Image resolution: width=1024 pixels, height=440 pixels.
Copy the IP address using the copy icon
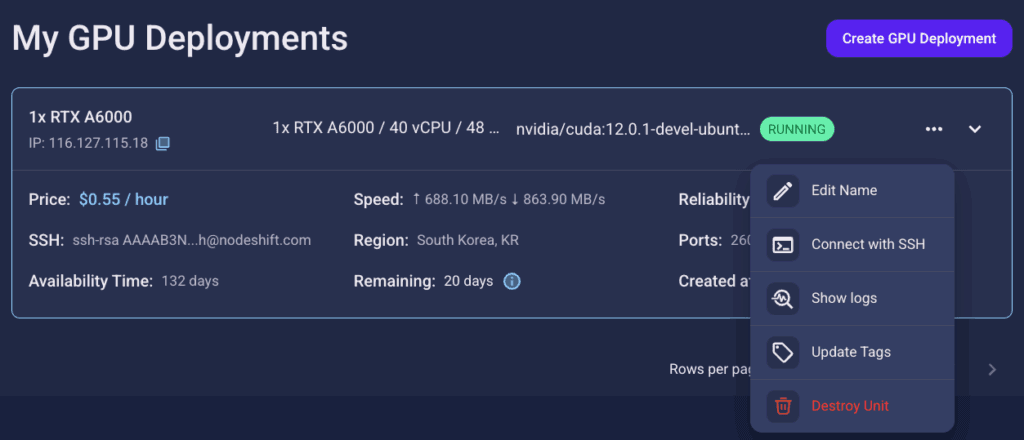pos(162,143)
